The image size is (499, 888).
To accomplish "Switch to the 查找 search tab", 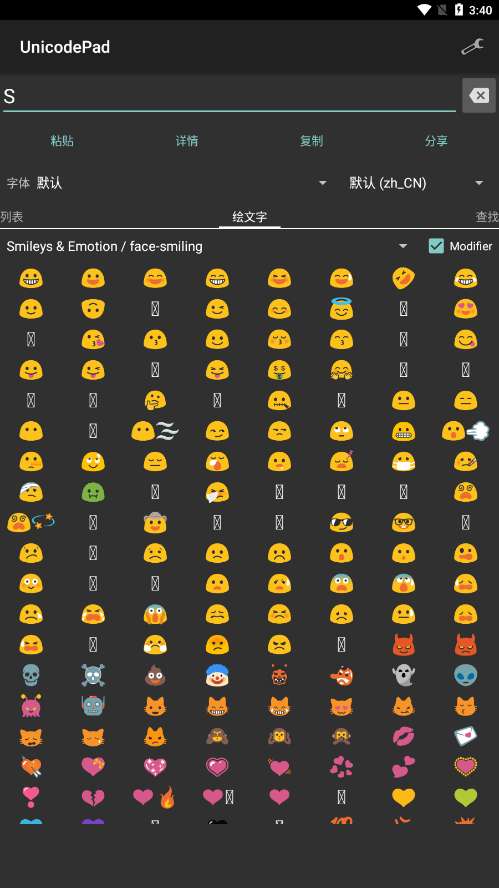I will [x=487, y=216].
